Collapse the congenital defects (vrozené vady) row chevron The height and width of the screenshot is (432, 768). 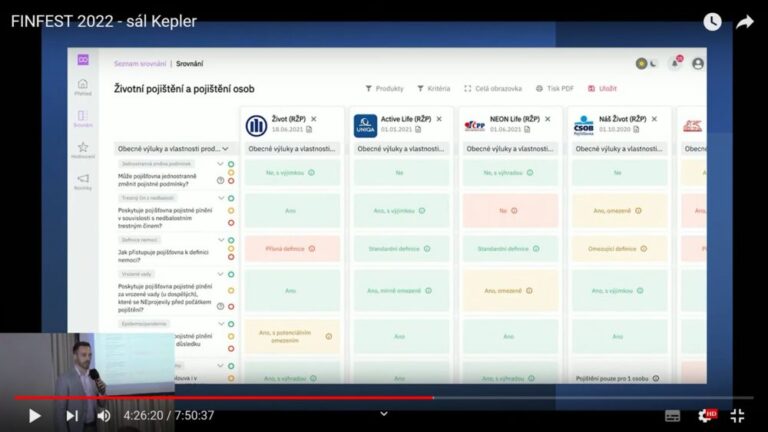pos(220,274)
